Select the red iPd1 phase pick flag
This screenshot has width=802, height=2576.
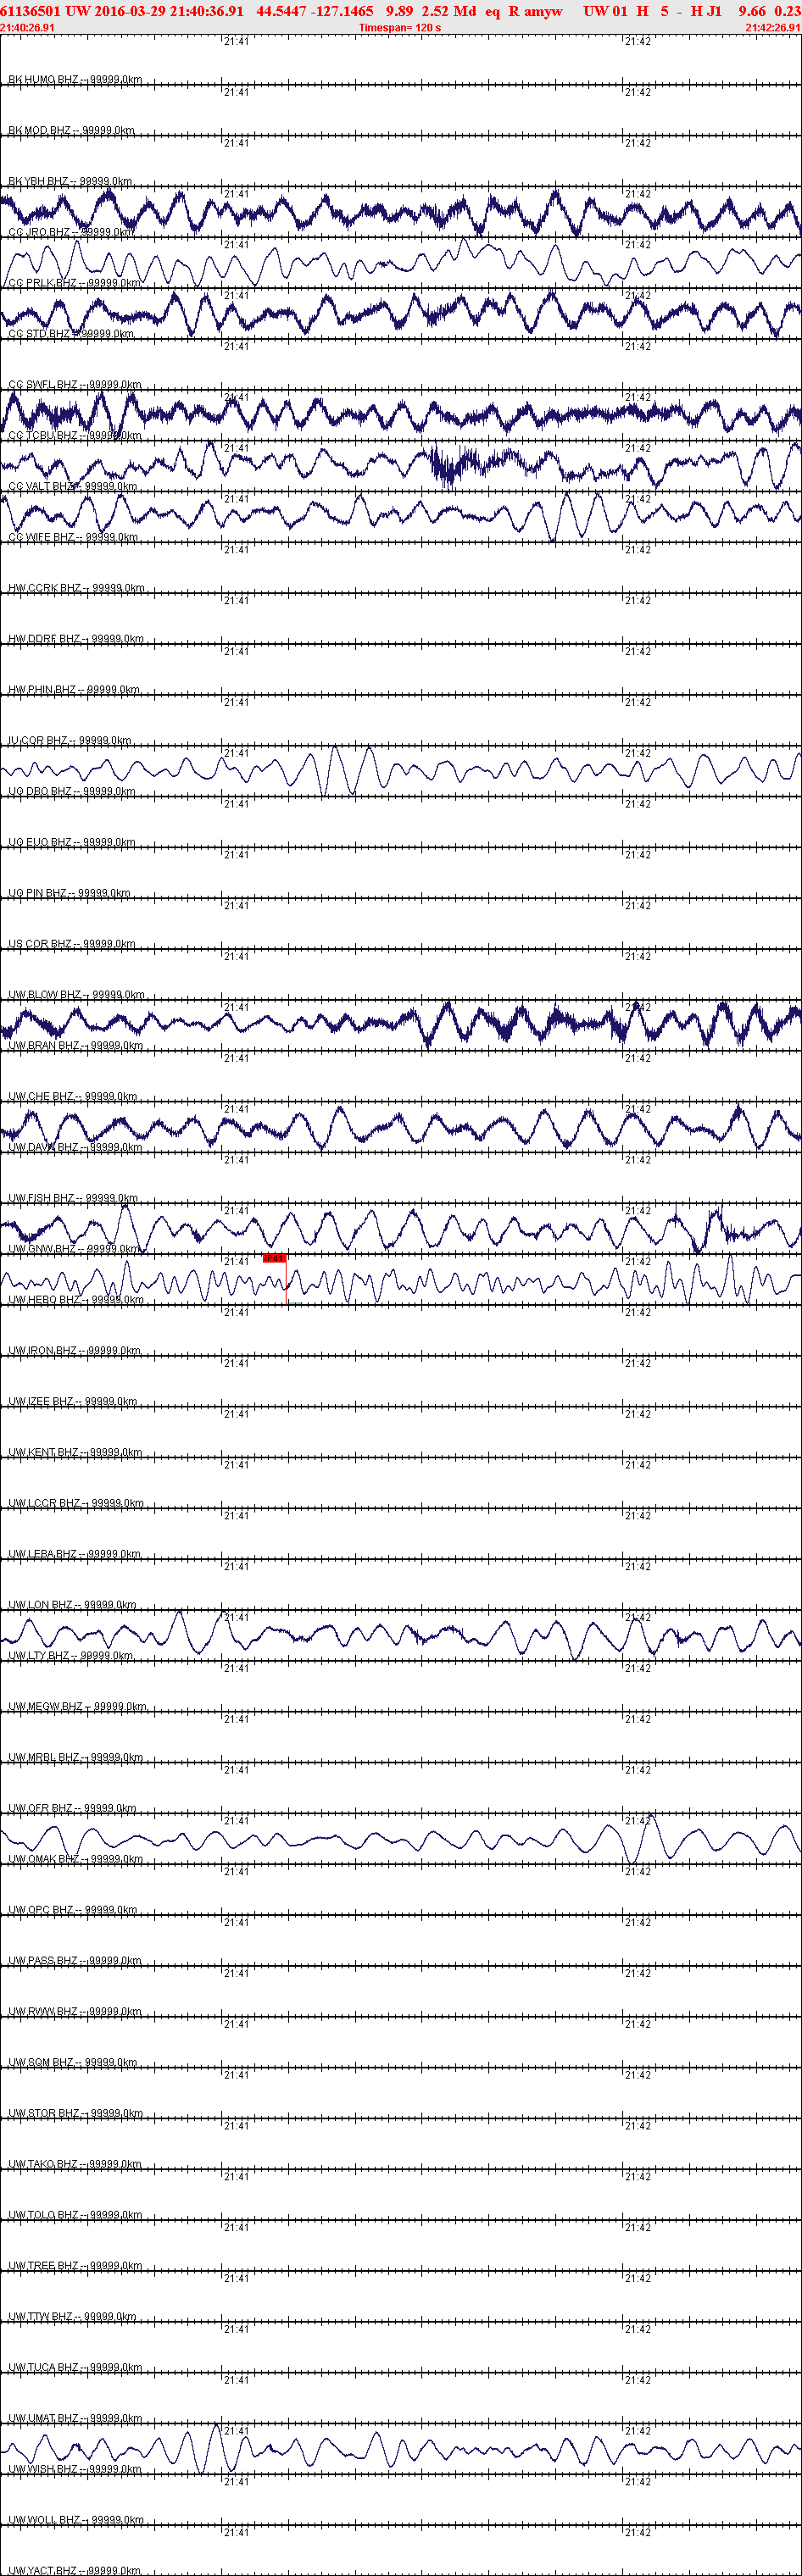[x=274, y=1258]
